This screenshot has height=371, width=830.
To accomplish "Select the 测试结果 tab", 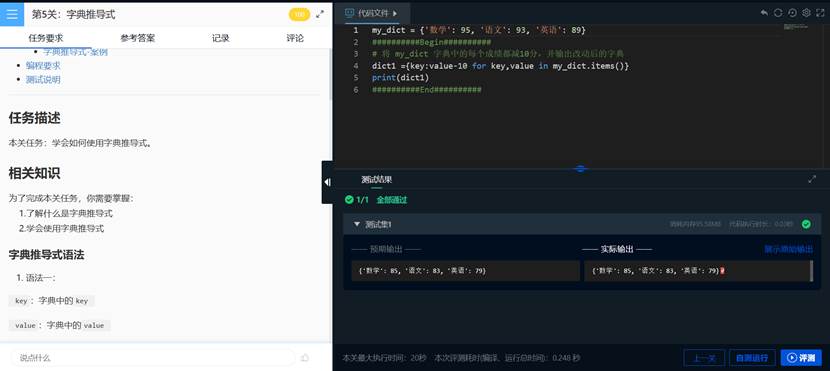I will [376, 179].
